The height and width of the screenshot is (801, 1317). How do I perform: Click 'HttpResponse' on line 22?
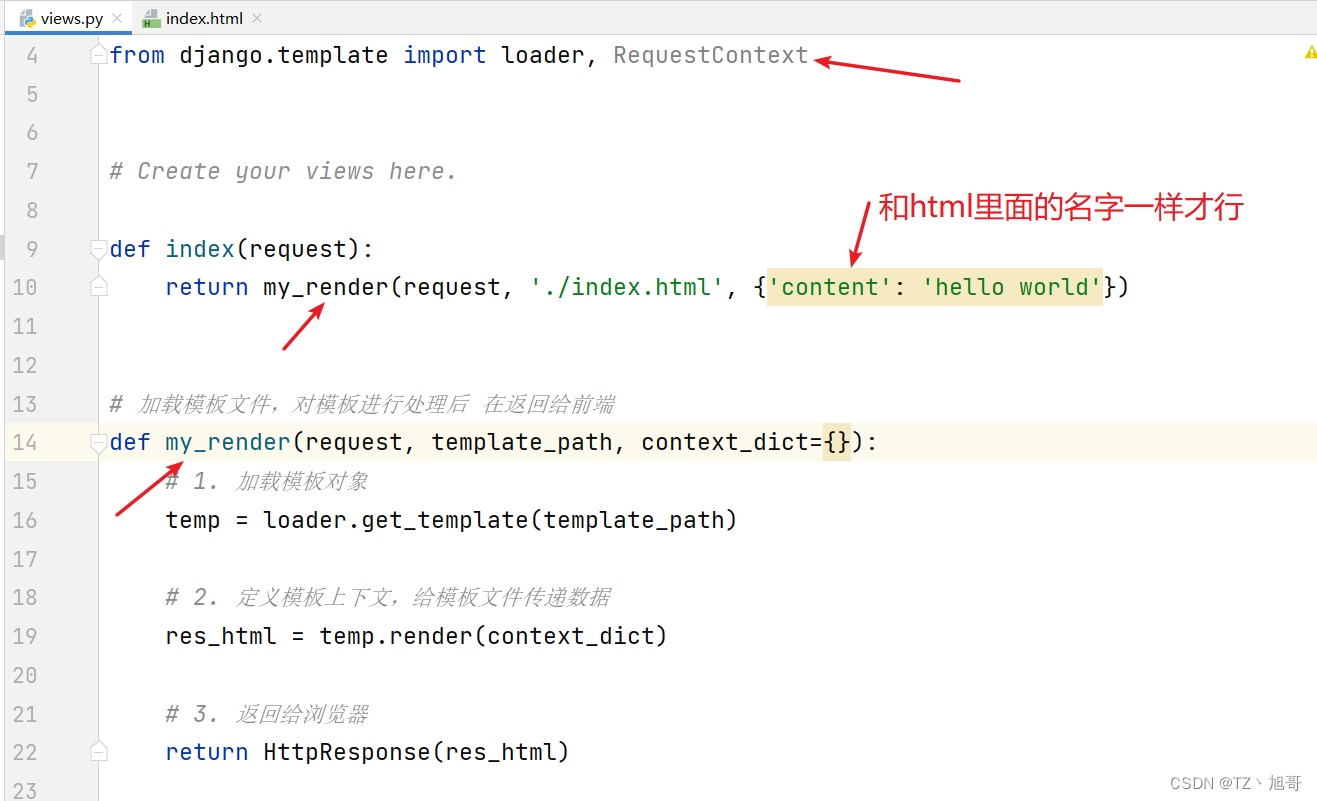(x=346, y=752)
